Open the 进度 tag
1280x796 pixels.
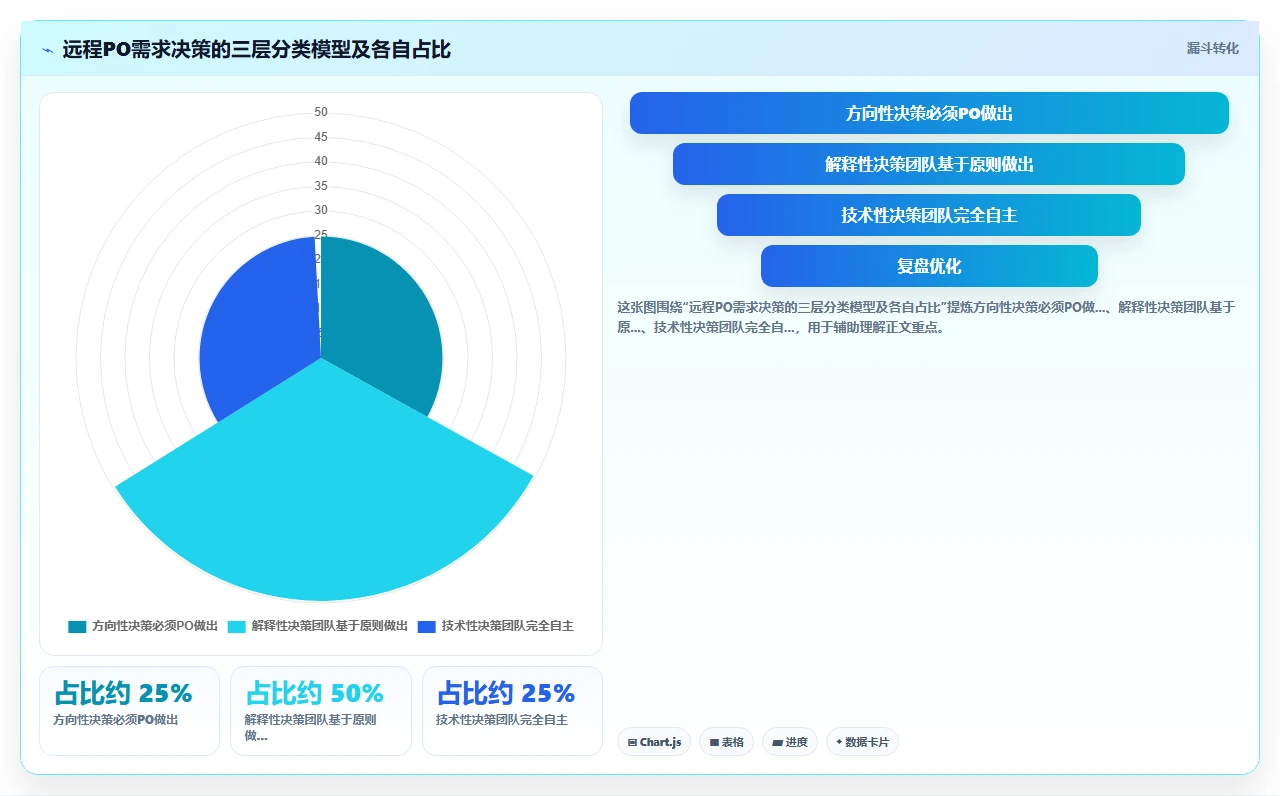tap(790, 742)
